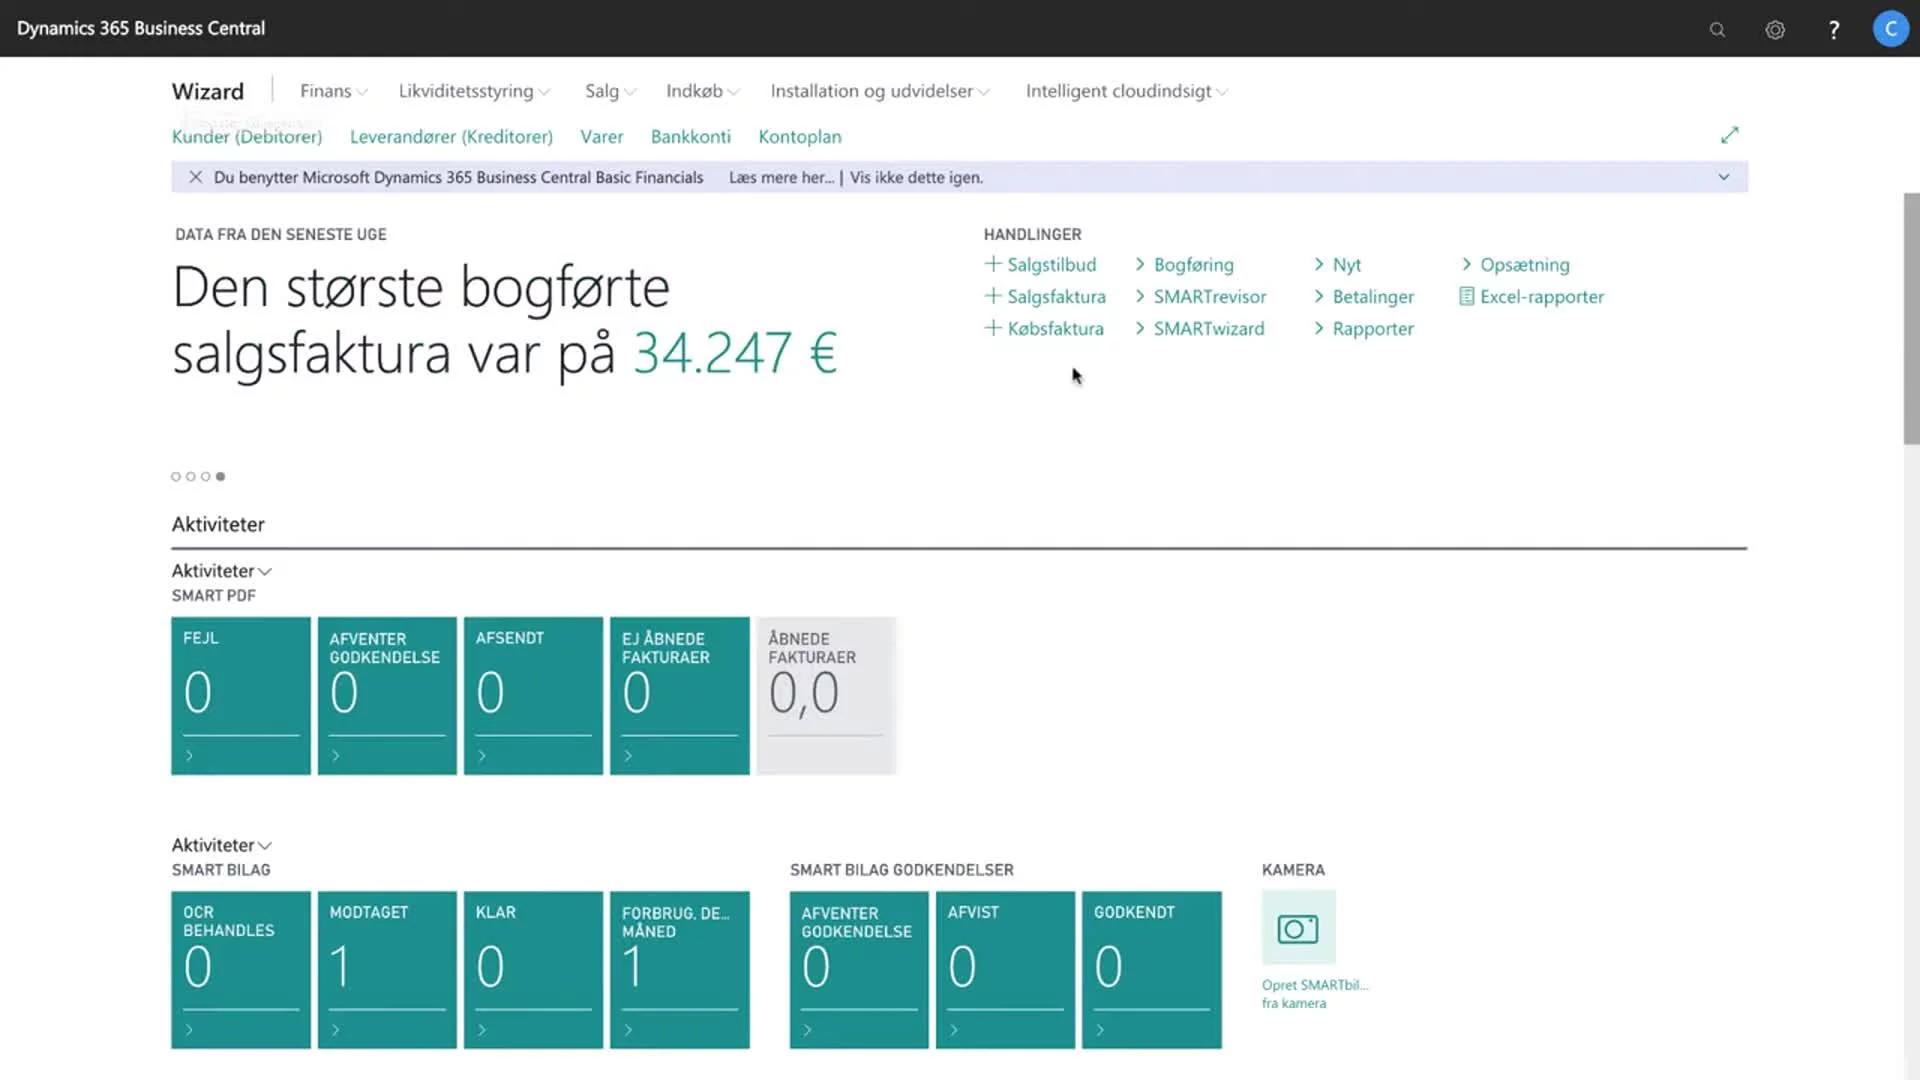Open Intelligent cloudindsigt menu

tap(1127, 91)
